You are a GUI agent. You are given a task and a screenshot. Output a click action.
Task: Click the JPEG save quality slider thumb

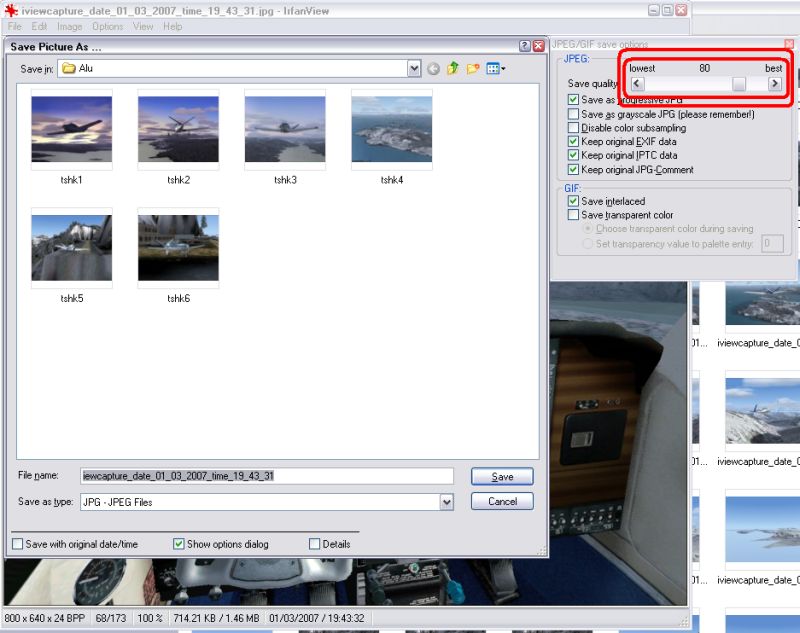click(739, 84)
